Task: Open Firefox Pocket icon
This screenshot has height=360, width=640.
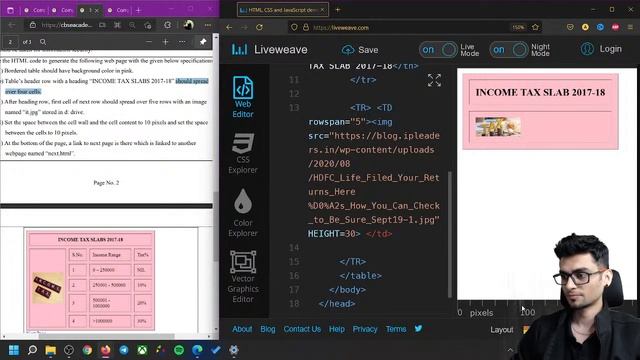Action: click(x=570, y=27)
